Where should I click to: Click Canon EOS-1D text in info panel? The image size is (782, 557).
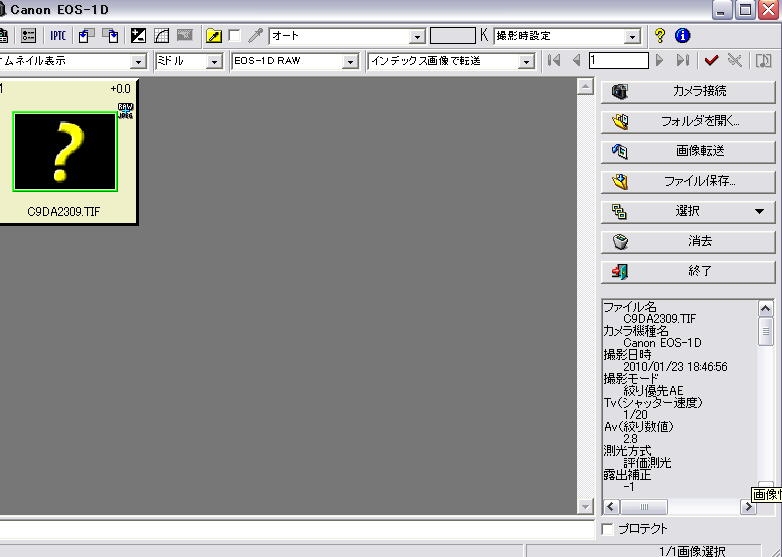tap(662, 343)
